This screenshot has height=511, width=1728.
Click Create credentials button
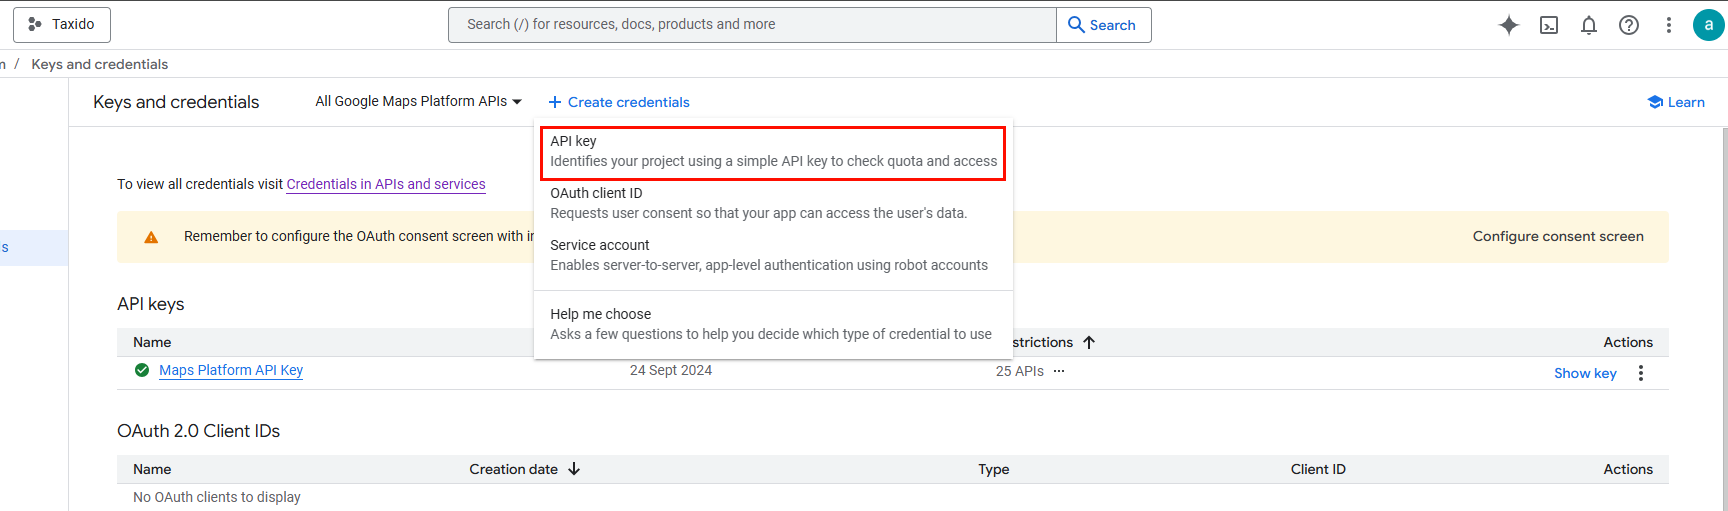(619, 102)
